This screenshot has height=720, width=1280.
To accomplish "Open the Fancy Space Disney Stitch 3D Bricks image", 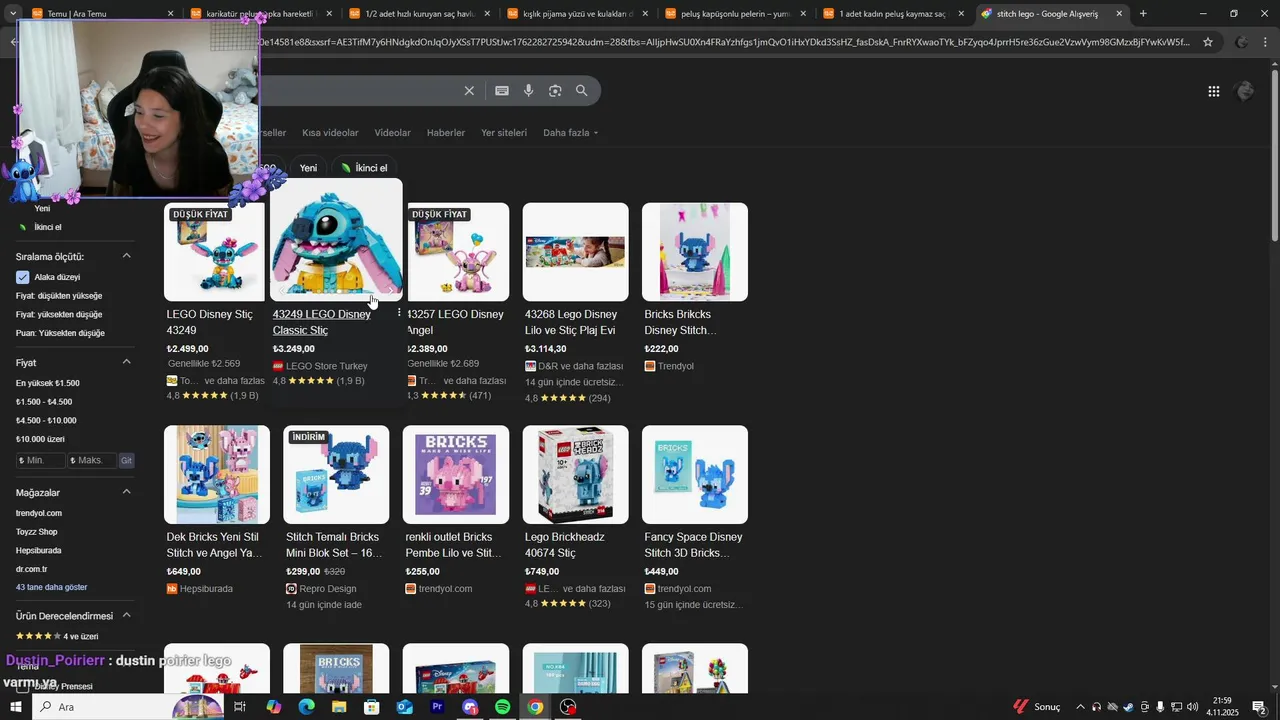I will click(x=695, y=475).
